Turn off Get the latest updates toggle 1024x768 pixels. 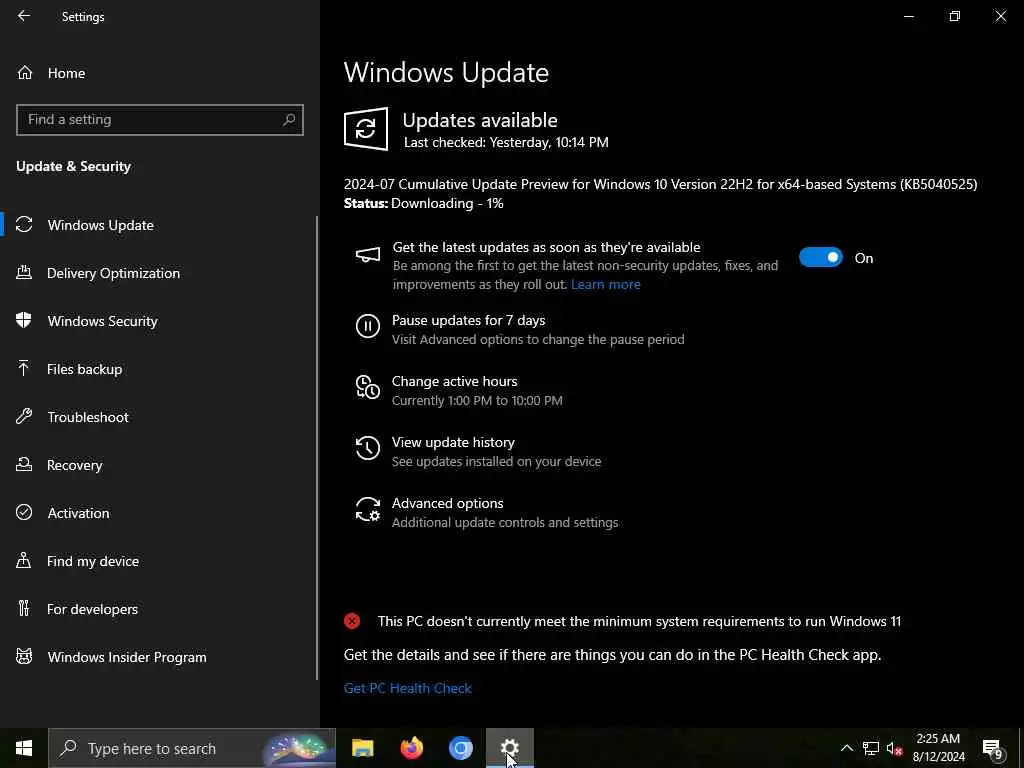(x=820, y=257)
